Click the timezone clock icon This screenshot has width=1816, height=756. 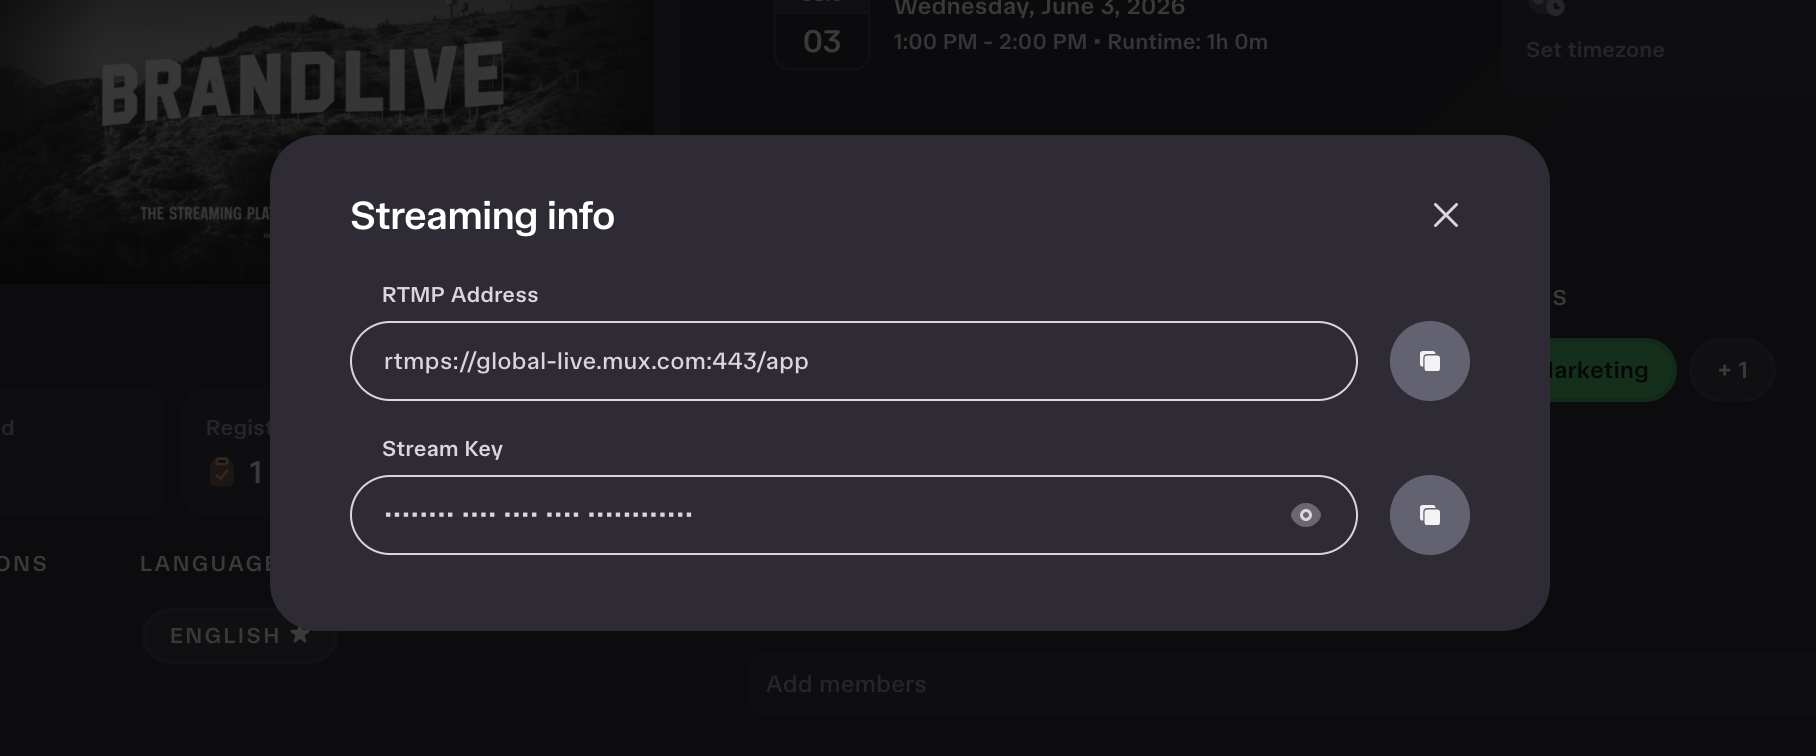click(1548, 6)
